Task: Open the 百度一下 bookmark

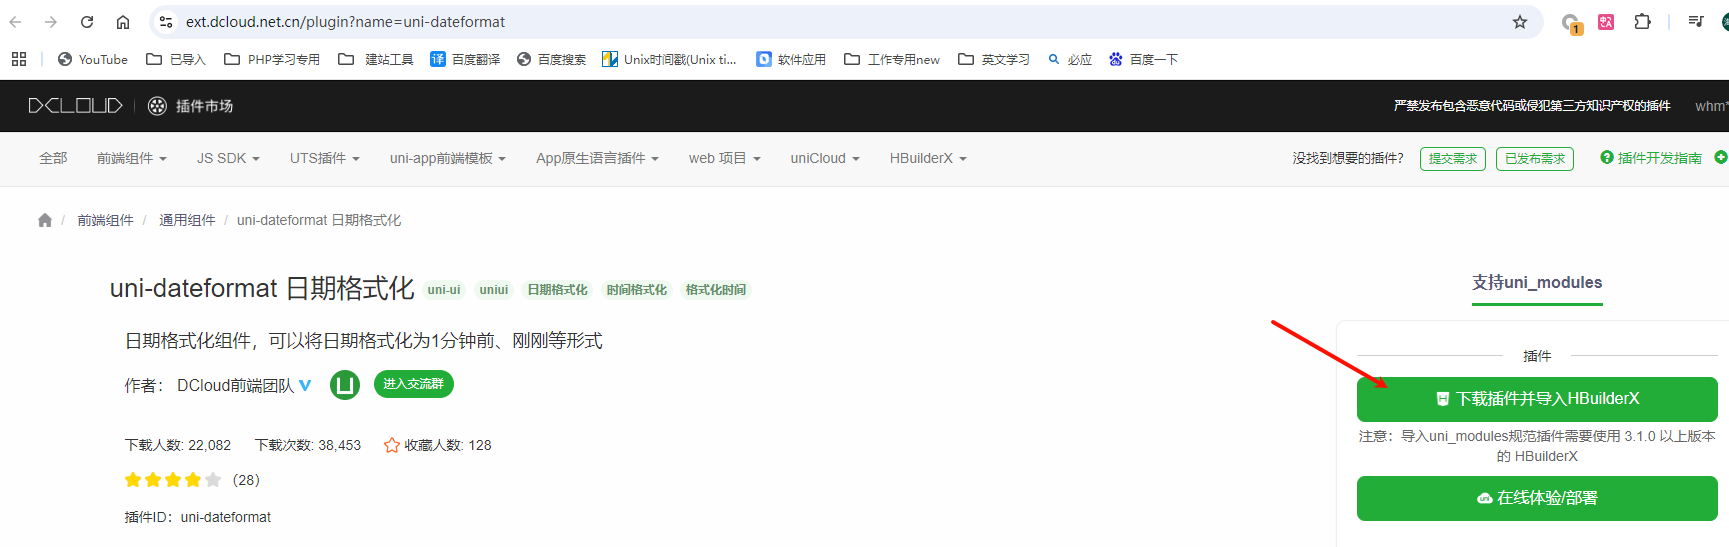Action: point(1143,59)
